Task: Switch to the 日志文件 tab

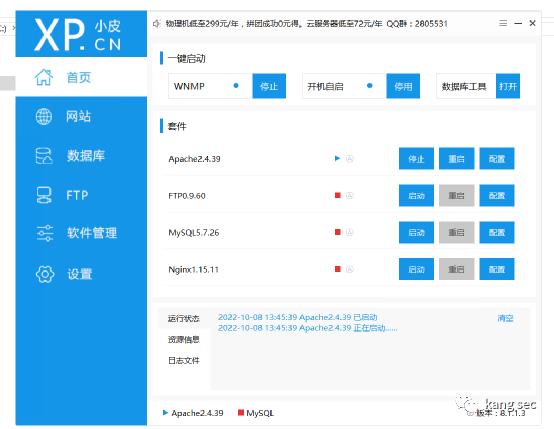Action: tap(184, 360)
